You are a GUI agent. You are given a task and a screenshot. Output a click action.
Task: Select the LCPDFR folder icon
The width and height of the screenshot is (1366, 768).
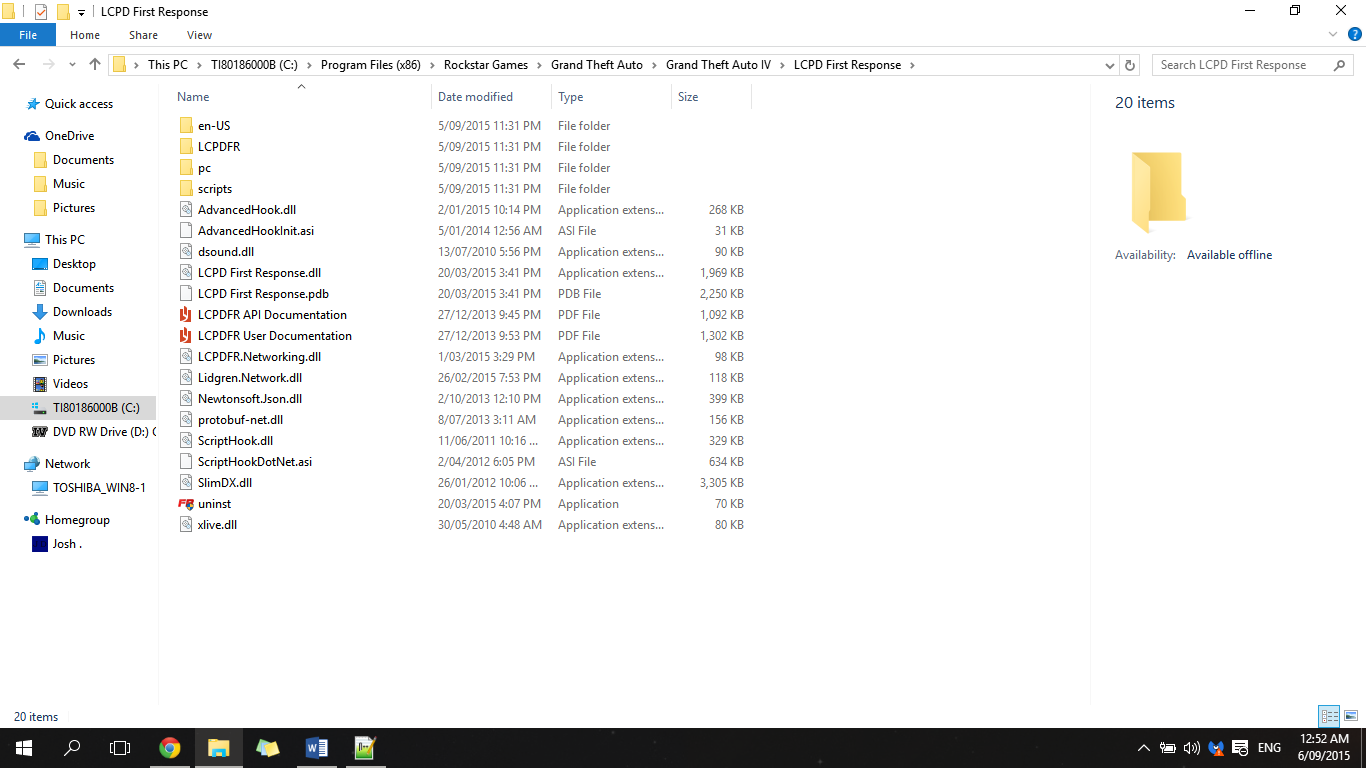[x=185, y=147]
